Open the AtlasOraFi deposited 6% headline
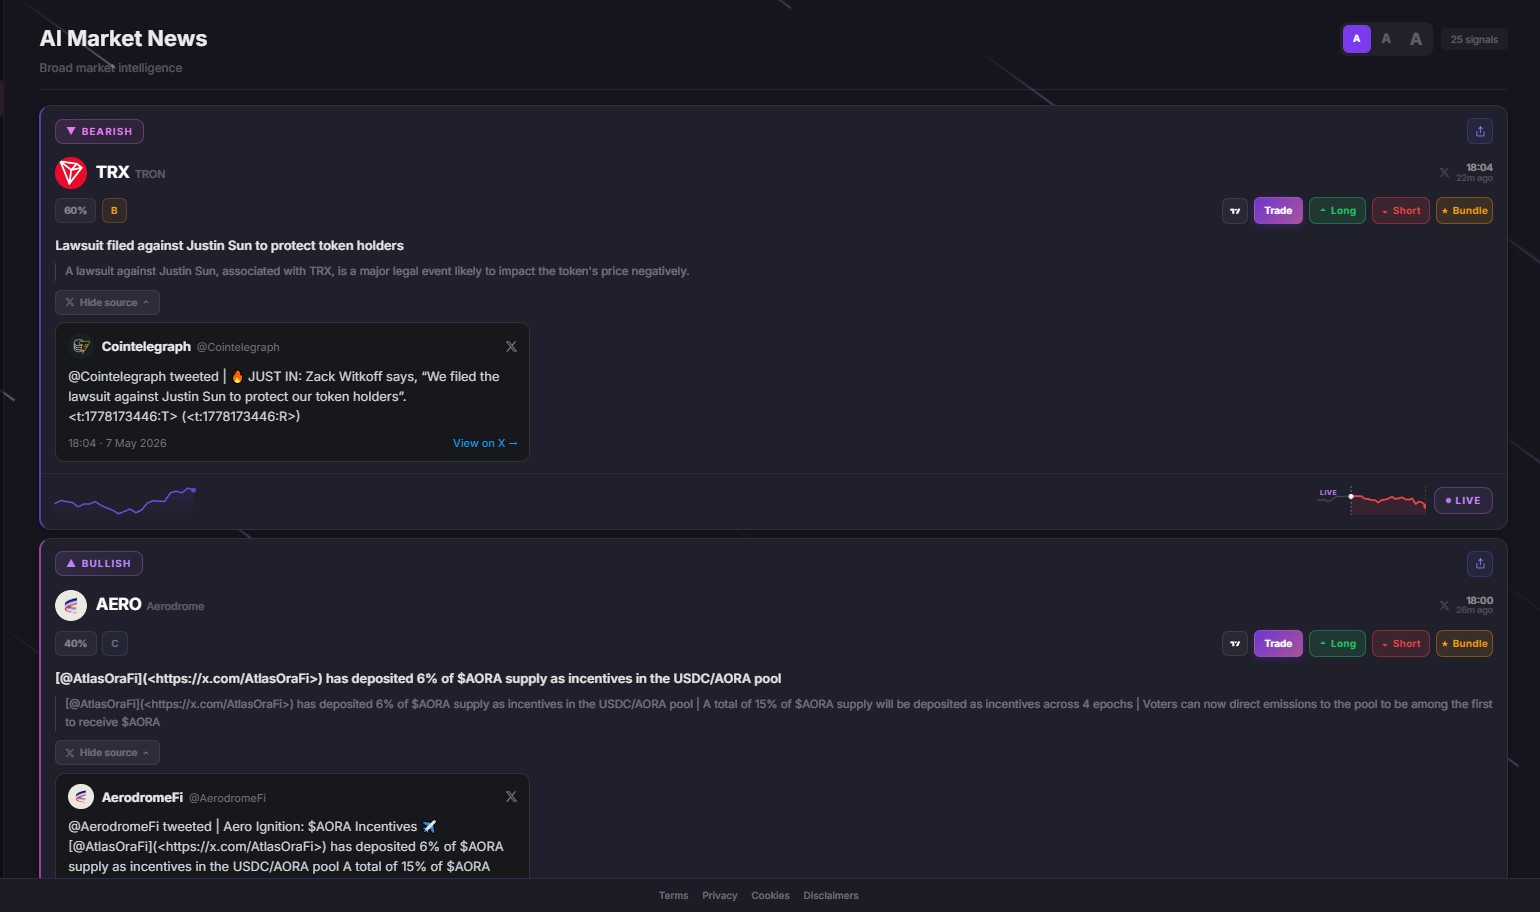 [x=418, y=678]
